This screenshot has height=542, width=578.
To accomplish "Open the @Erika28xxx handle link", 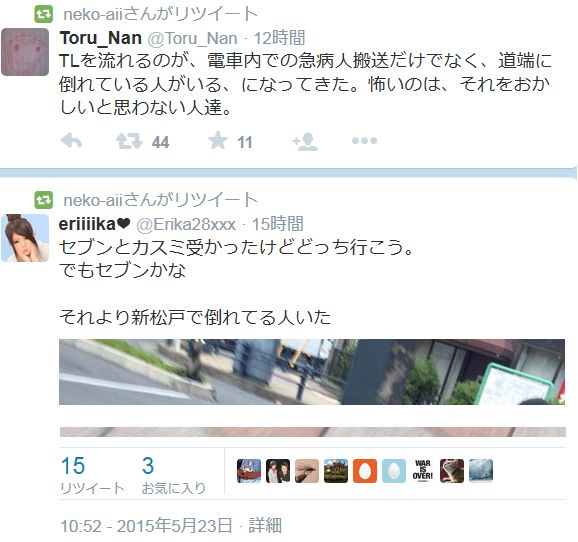I will 186,225.
